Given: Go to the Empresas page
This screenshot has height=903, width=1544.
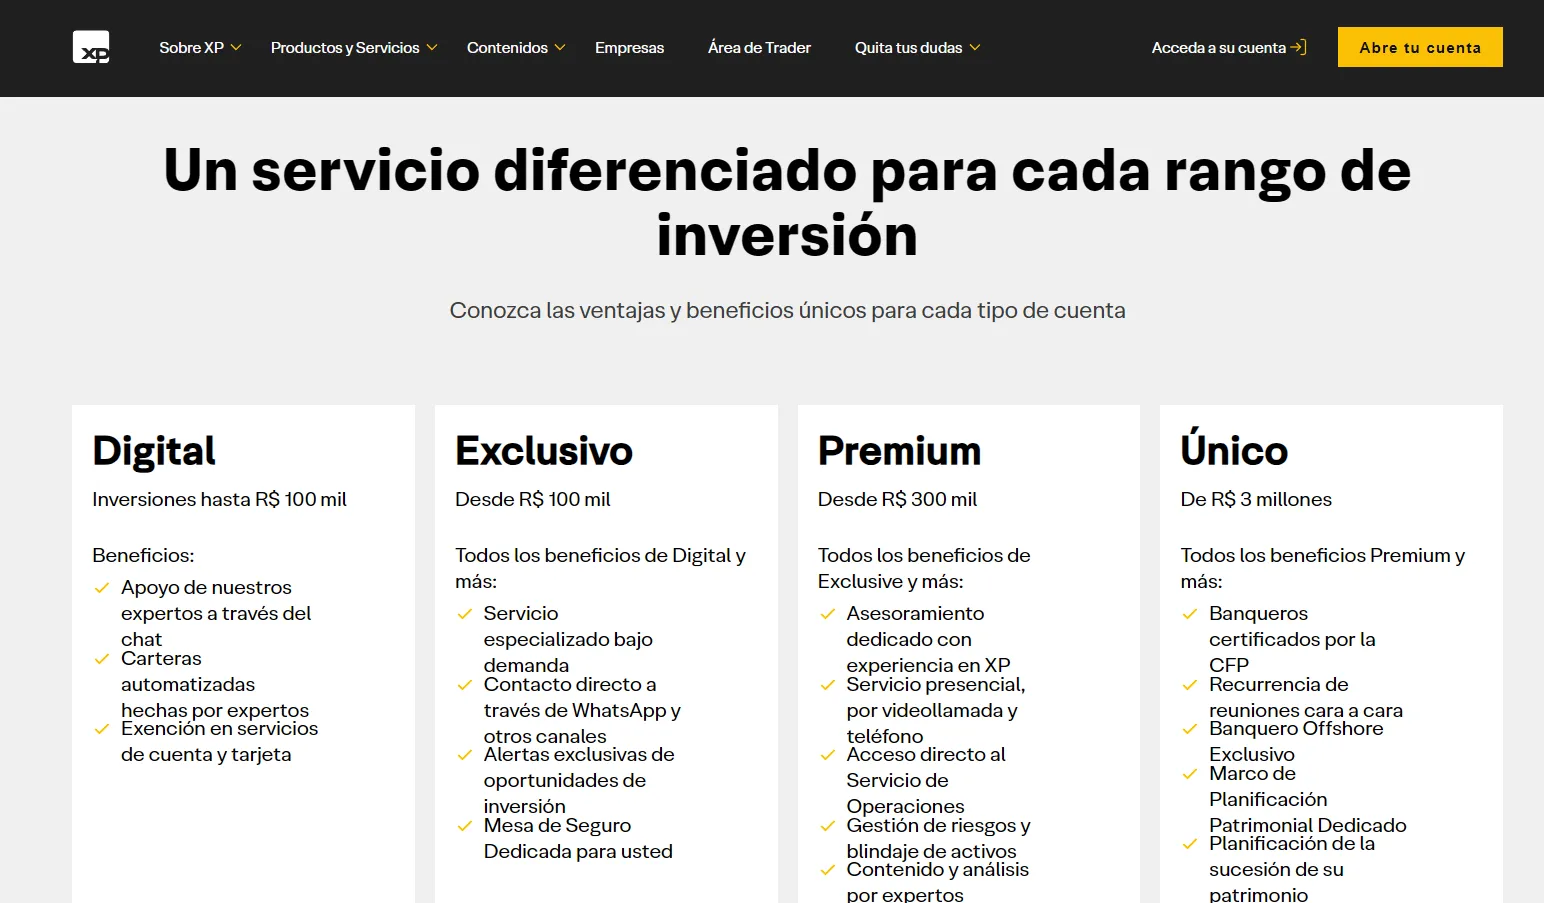Looking at the screenshot, I should [x=629, y=48].
